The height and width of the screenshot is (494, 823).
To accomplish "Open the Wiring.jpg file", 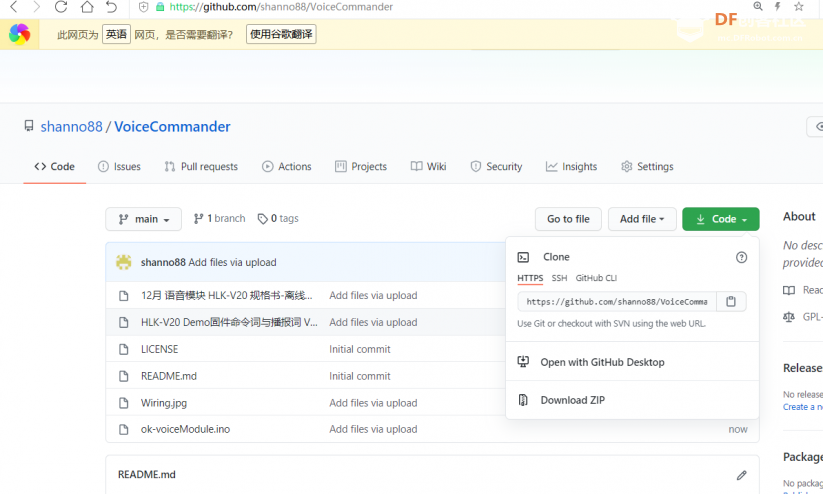I will click(164, 403).
